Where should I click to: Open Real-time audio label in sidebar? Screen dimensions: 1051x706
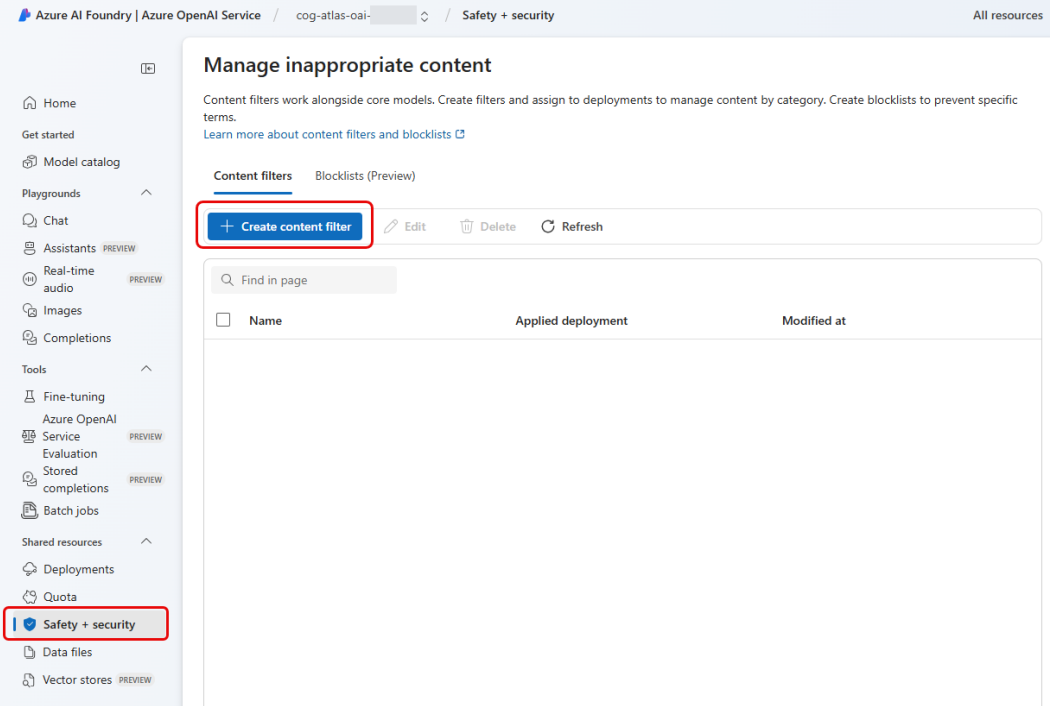coord(69,279)
